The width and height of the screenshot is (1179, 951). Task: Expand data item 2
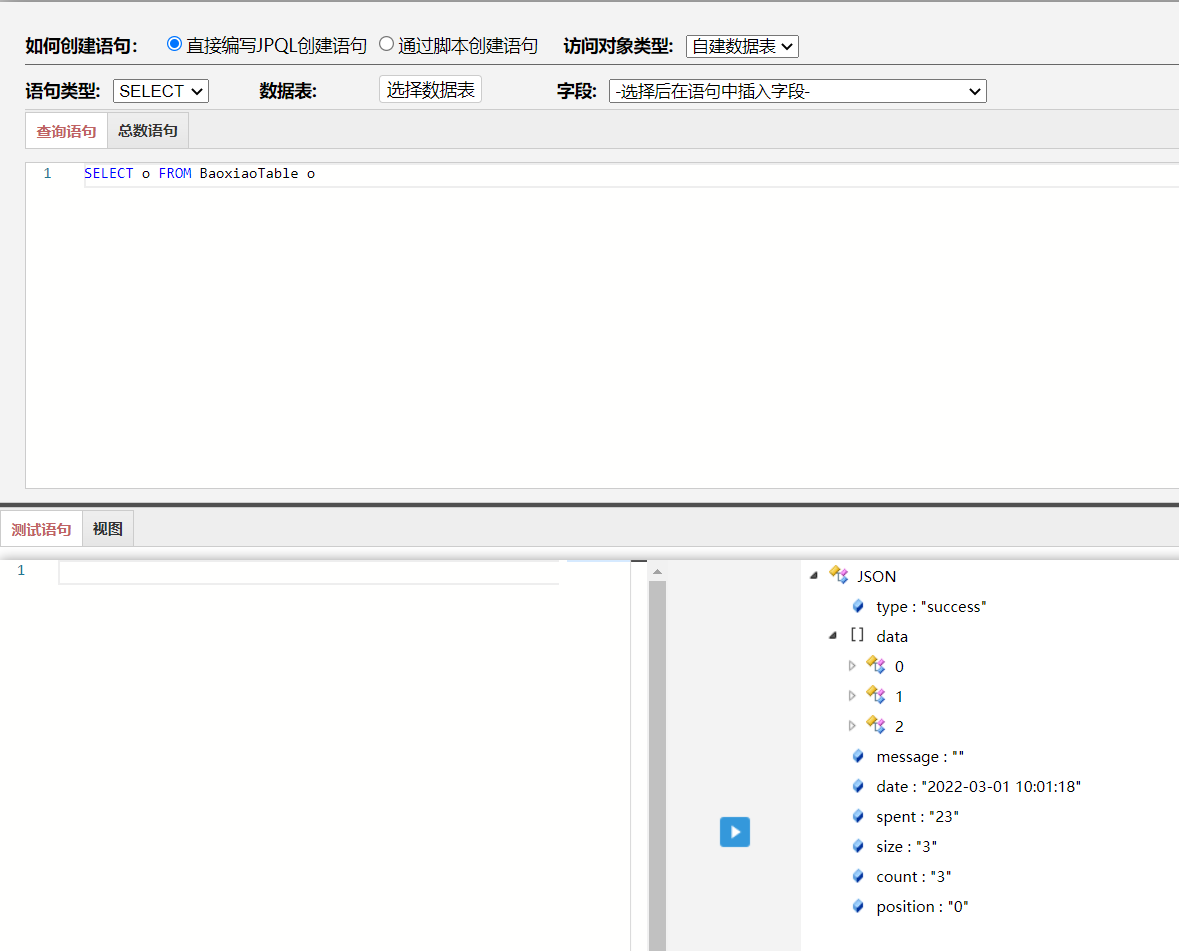852,726
